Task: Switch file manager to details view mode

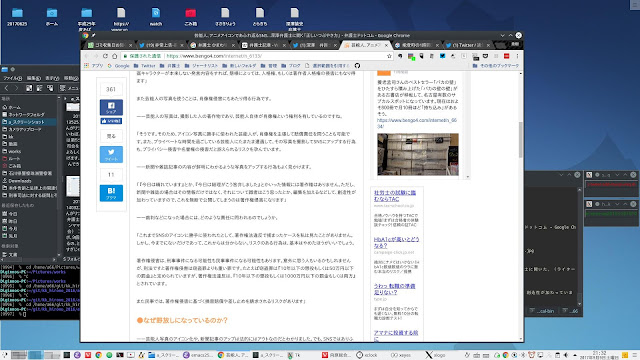Action: tap(50, 88)
